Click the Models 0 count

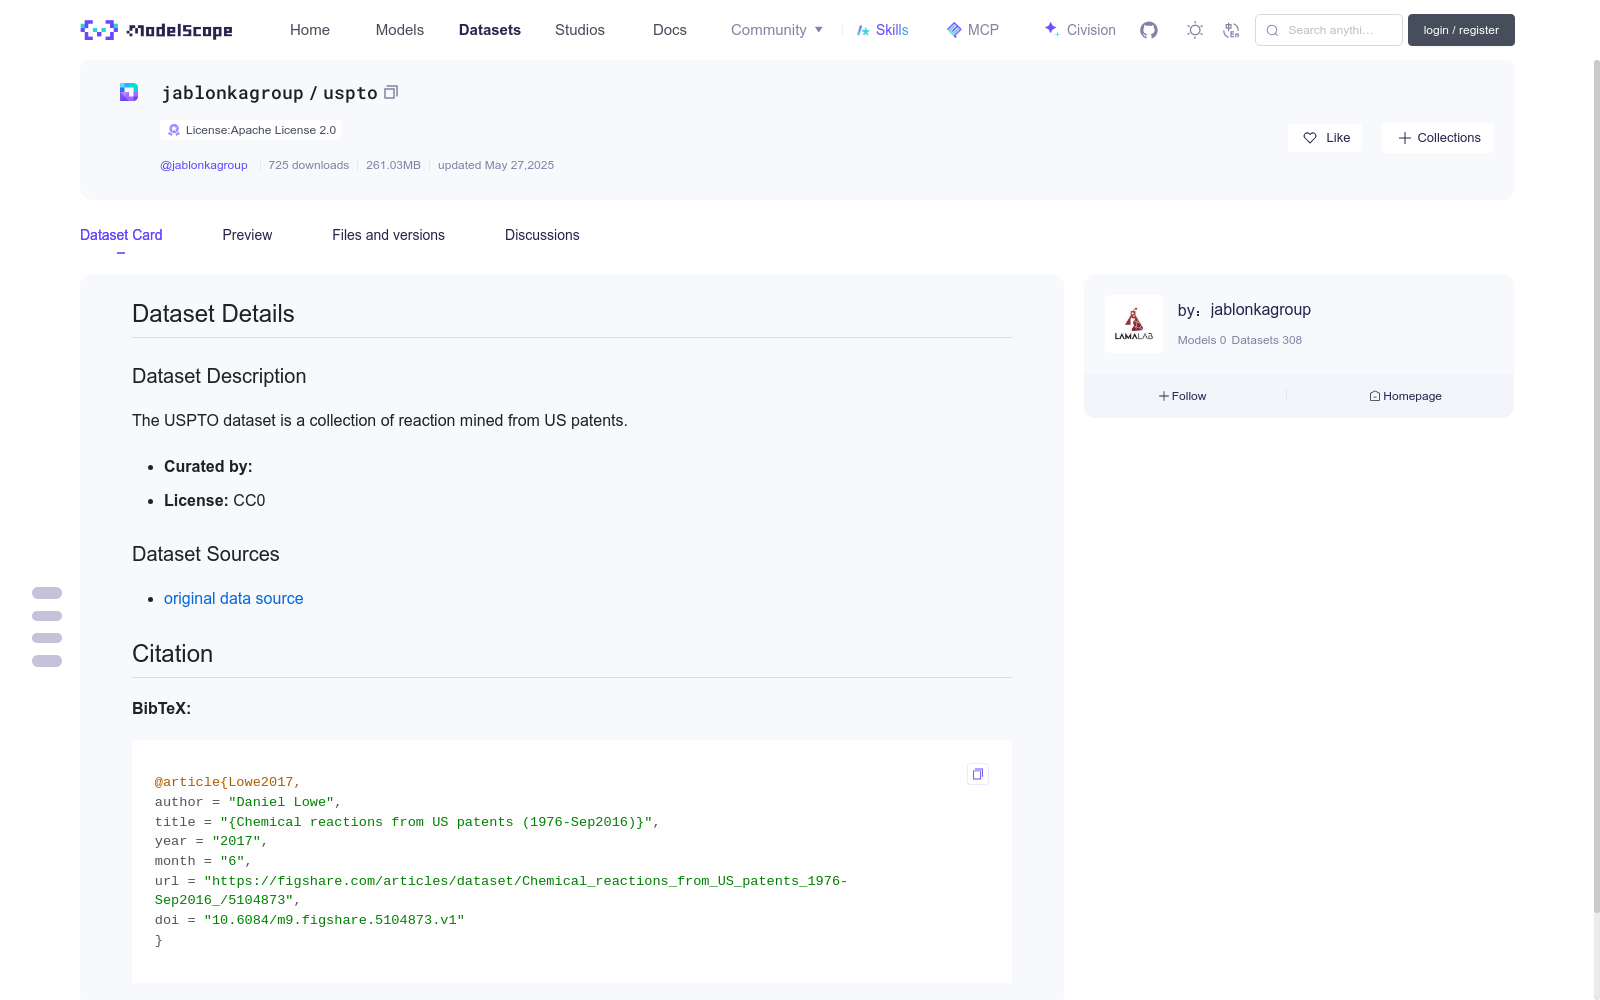pyautogui.click(x=1202, y=340)
